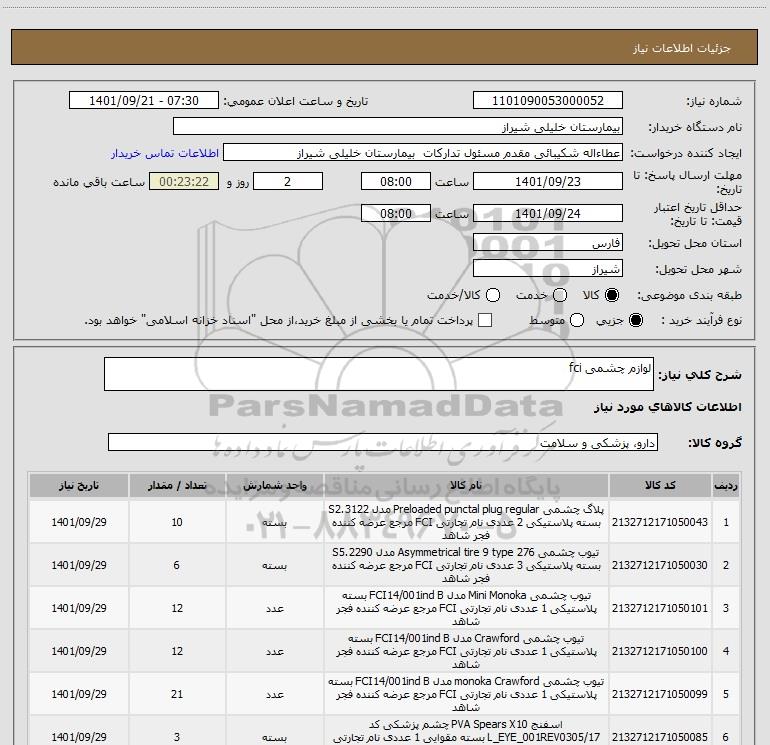This screenshot has width=770, height=745.
Task: Click product code 2132712171050100
Action: (660, 651)
